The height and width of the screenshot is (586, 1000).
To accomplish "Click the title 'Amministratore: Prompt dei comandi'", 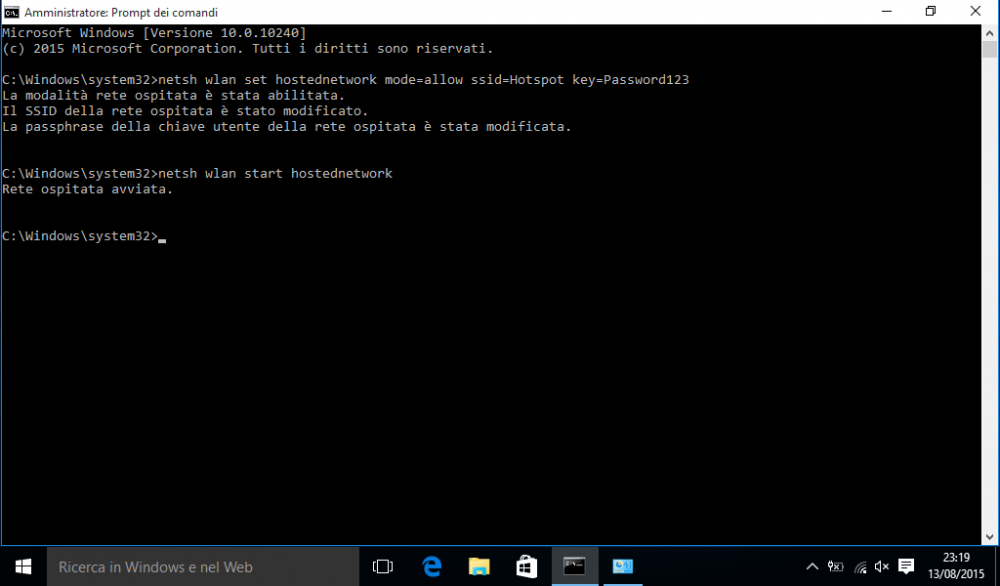I will (121, 12).
